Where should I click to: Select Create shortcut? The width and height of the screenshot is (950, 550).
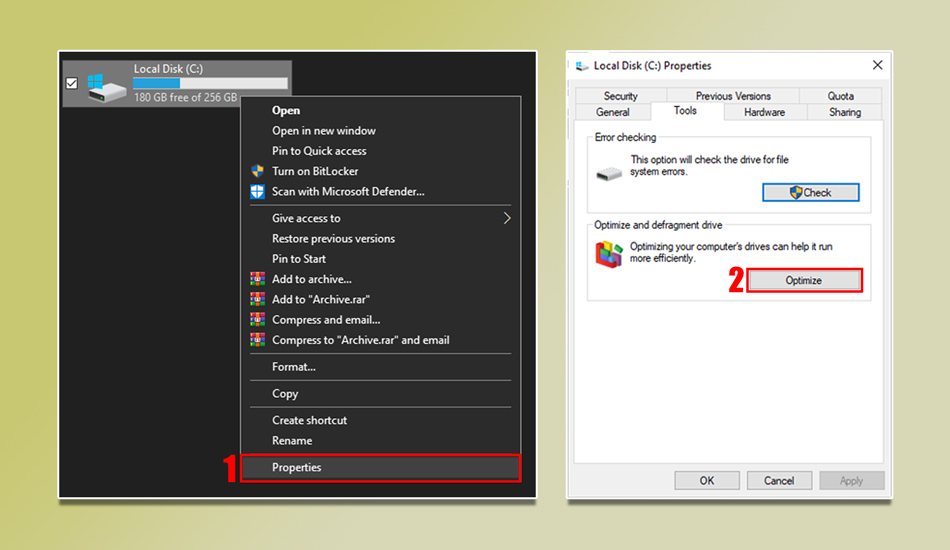310,420
